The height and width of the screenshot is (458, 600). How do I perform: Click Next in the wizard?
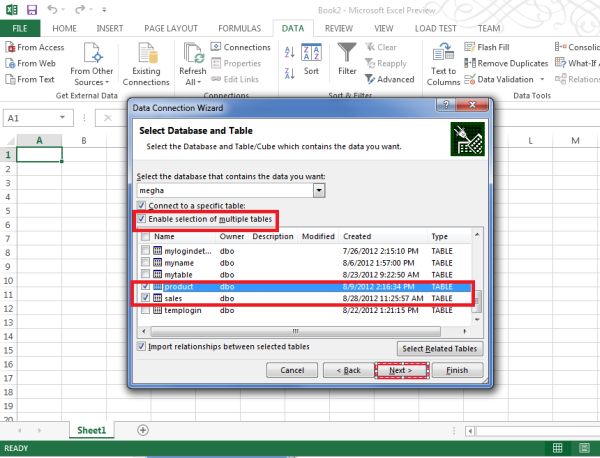(x=401, y=370)
